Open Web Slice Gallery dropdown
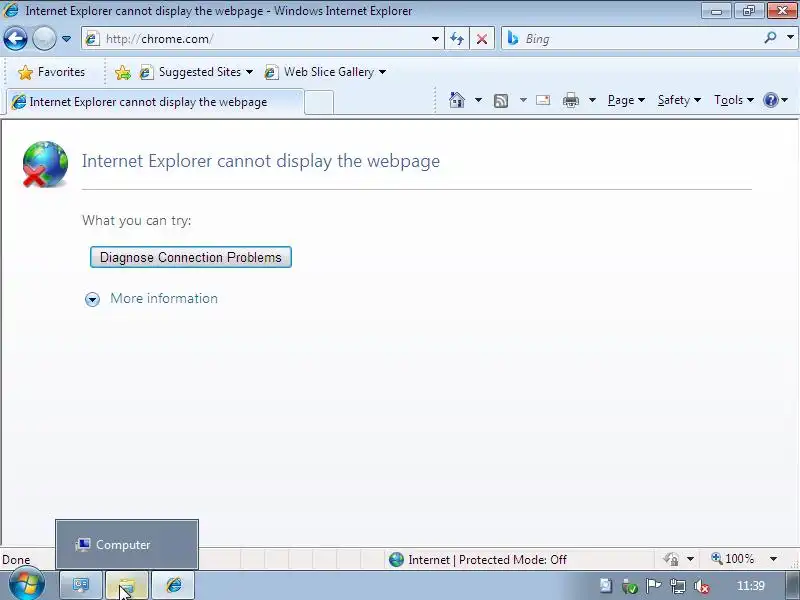This screenshot has height=600, width=800. point(325,72)
